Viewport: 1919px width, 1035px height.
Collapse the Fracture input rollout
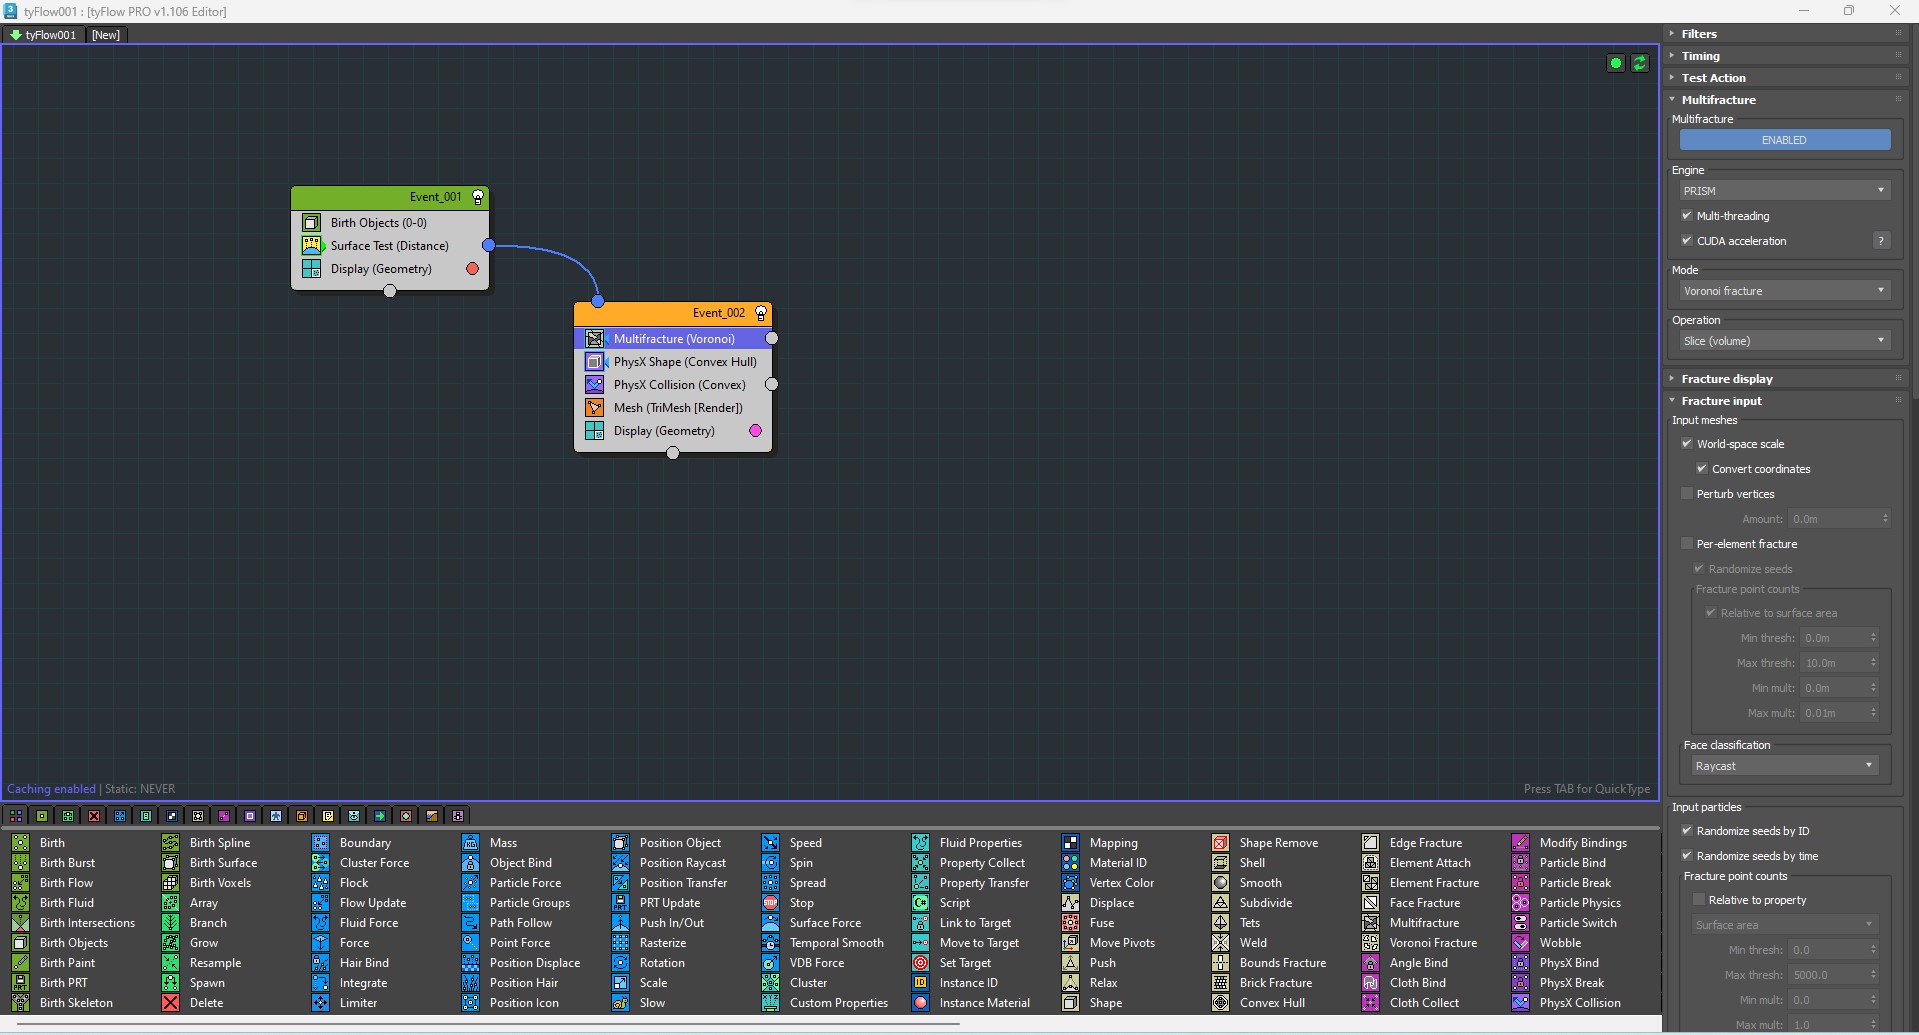coord(1785,401)
